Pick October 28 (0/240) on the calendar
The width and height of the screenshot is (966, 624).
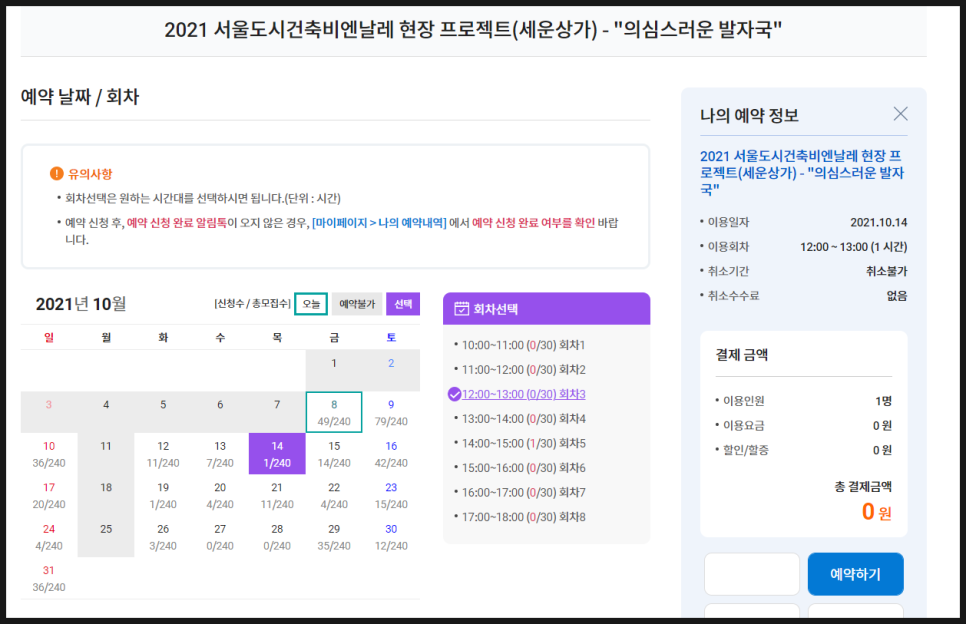(277, 537)
